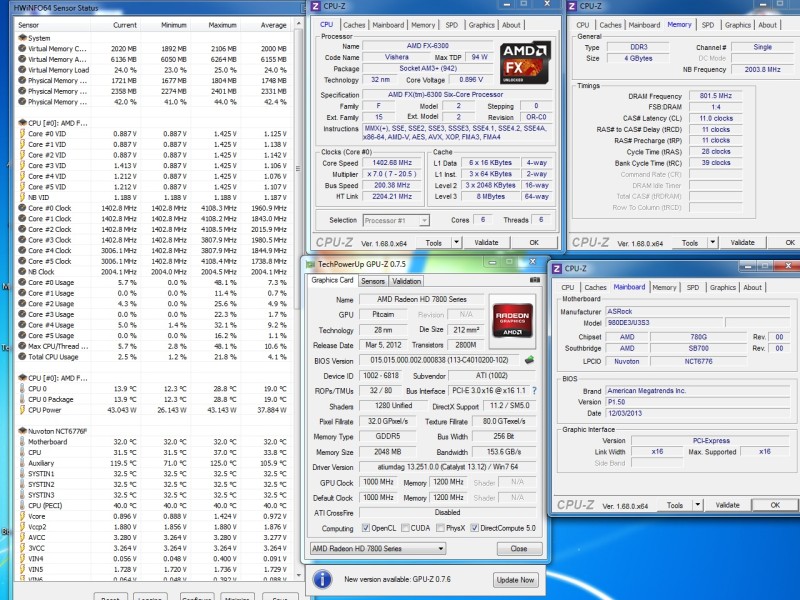Toggle the CUDA checkbox in GPU-Z
The height and width of the screenshot is (600, 800).
tap(405, 528)
